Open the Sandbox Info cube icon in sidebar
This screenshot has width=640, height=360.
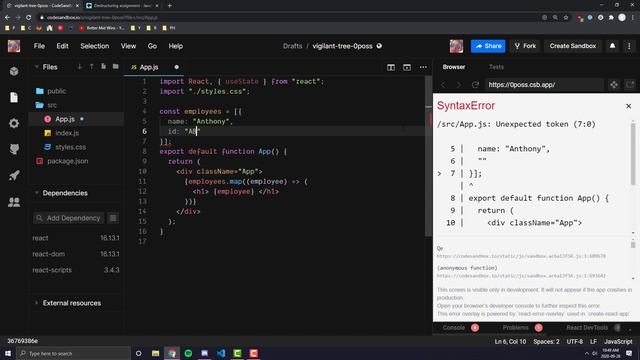click(x=14, y=71)
